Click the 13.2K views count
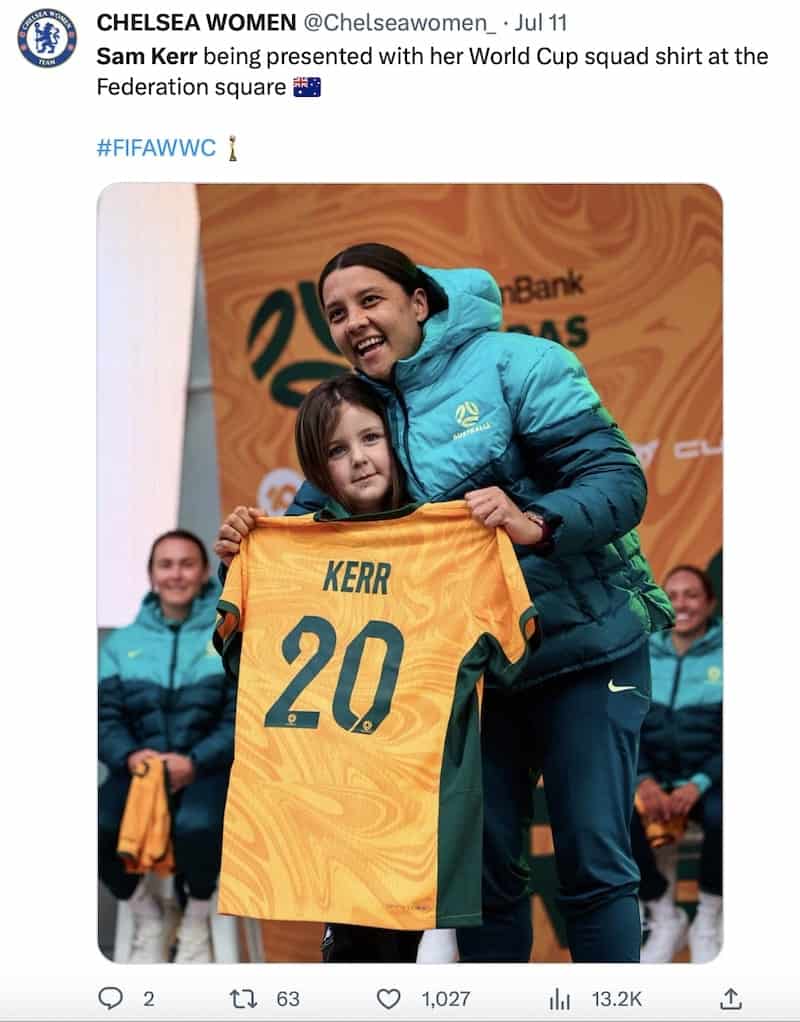 [x=617, y=999]
